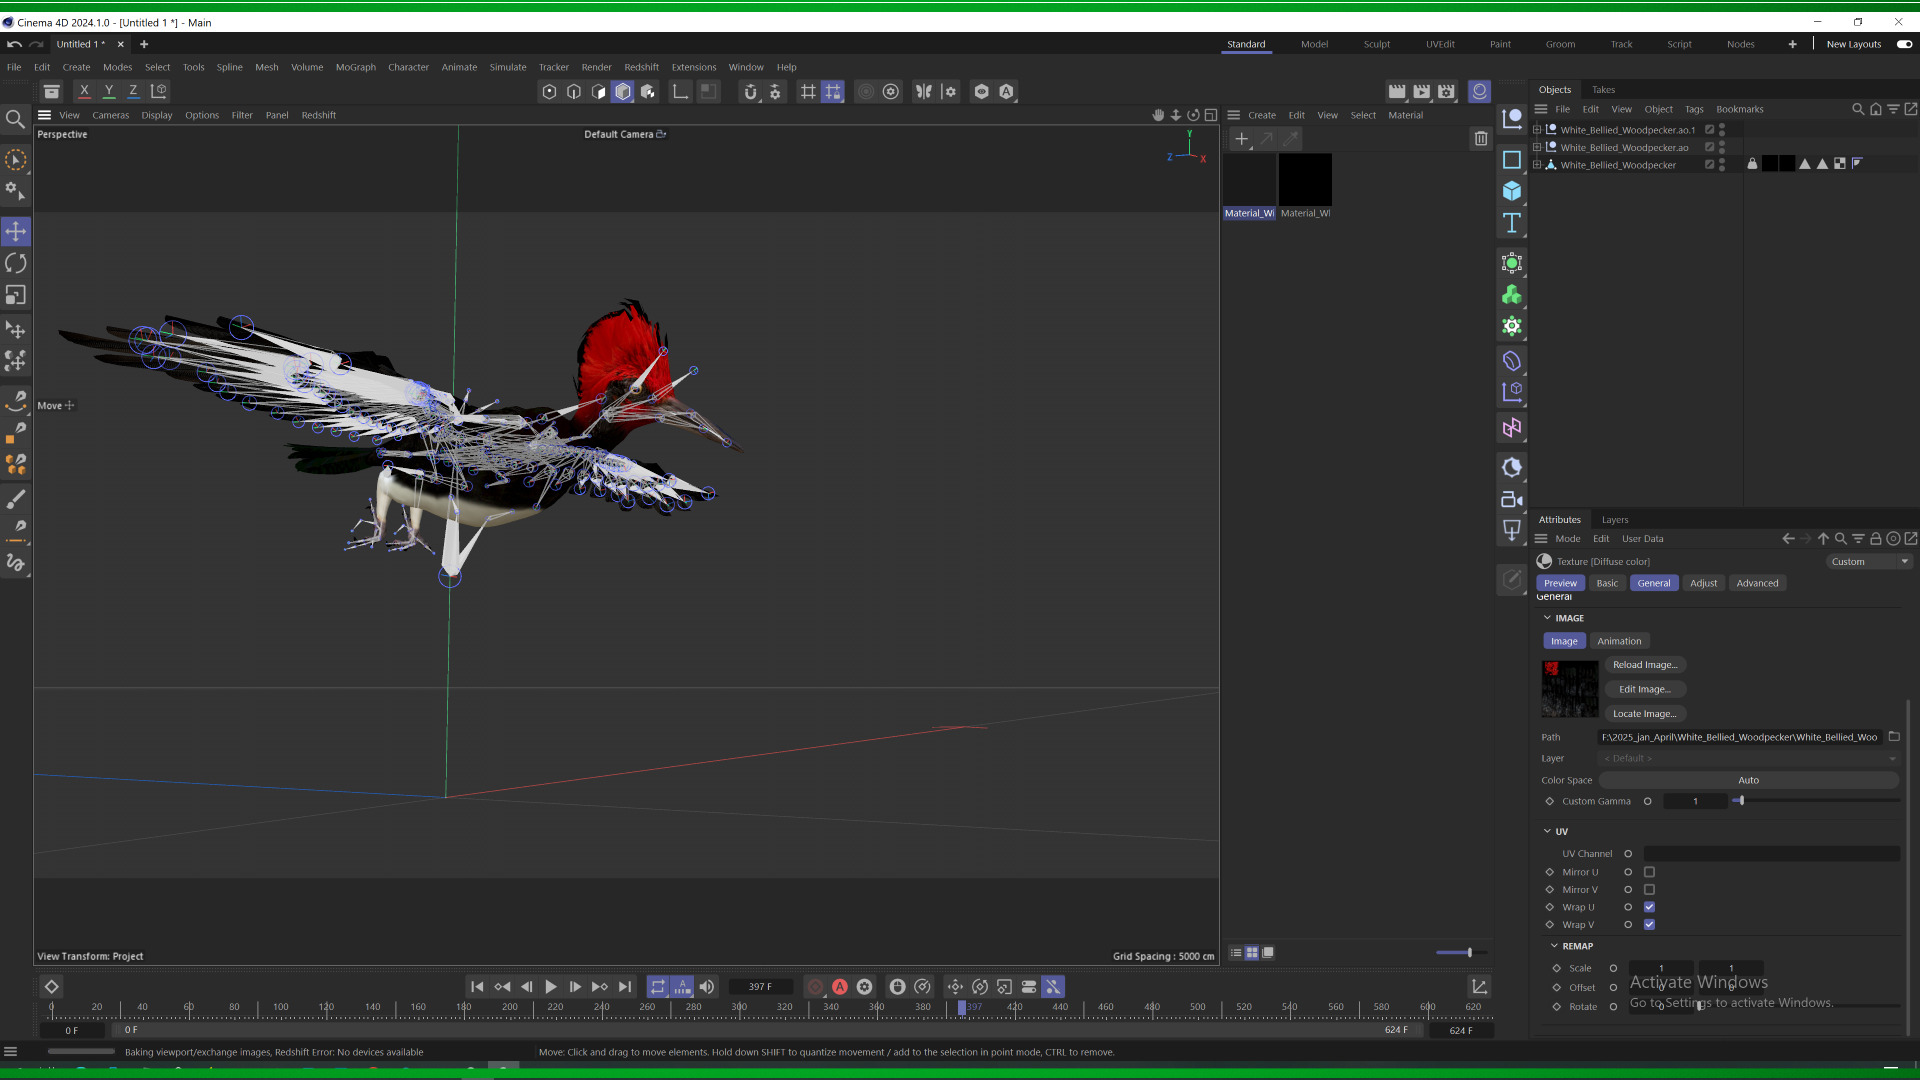Click the Text spline tool icon
Image resolution: width=1920 pixels, height=1080 pixels.
pos(1512,223)
